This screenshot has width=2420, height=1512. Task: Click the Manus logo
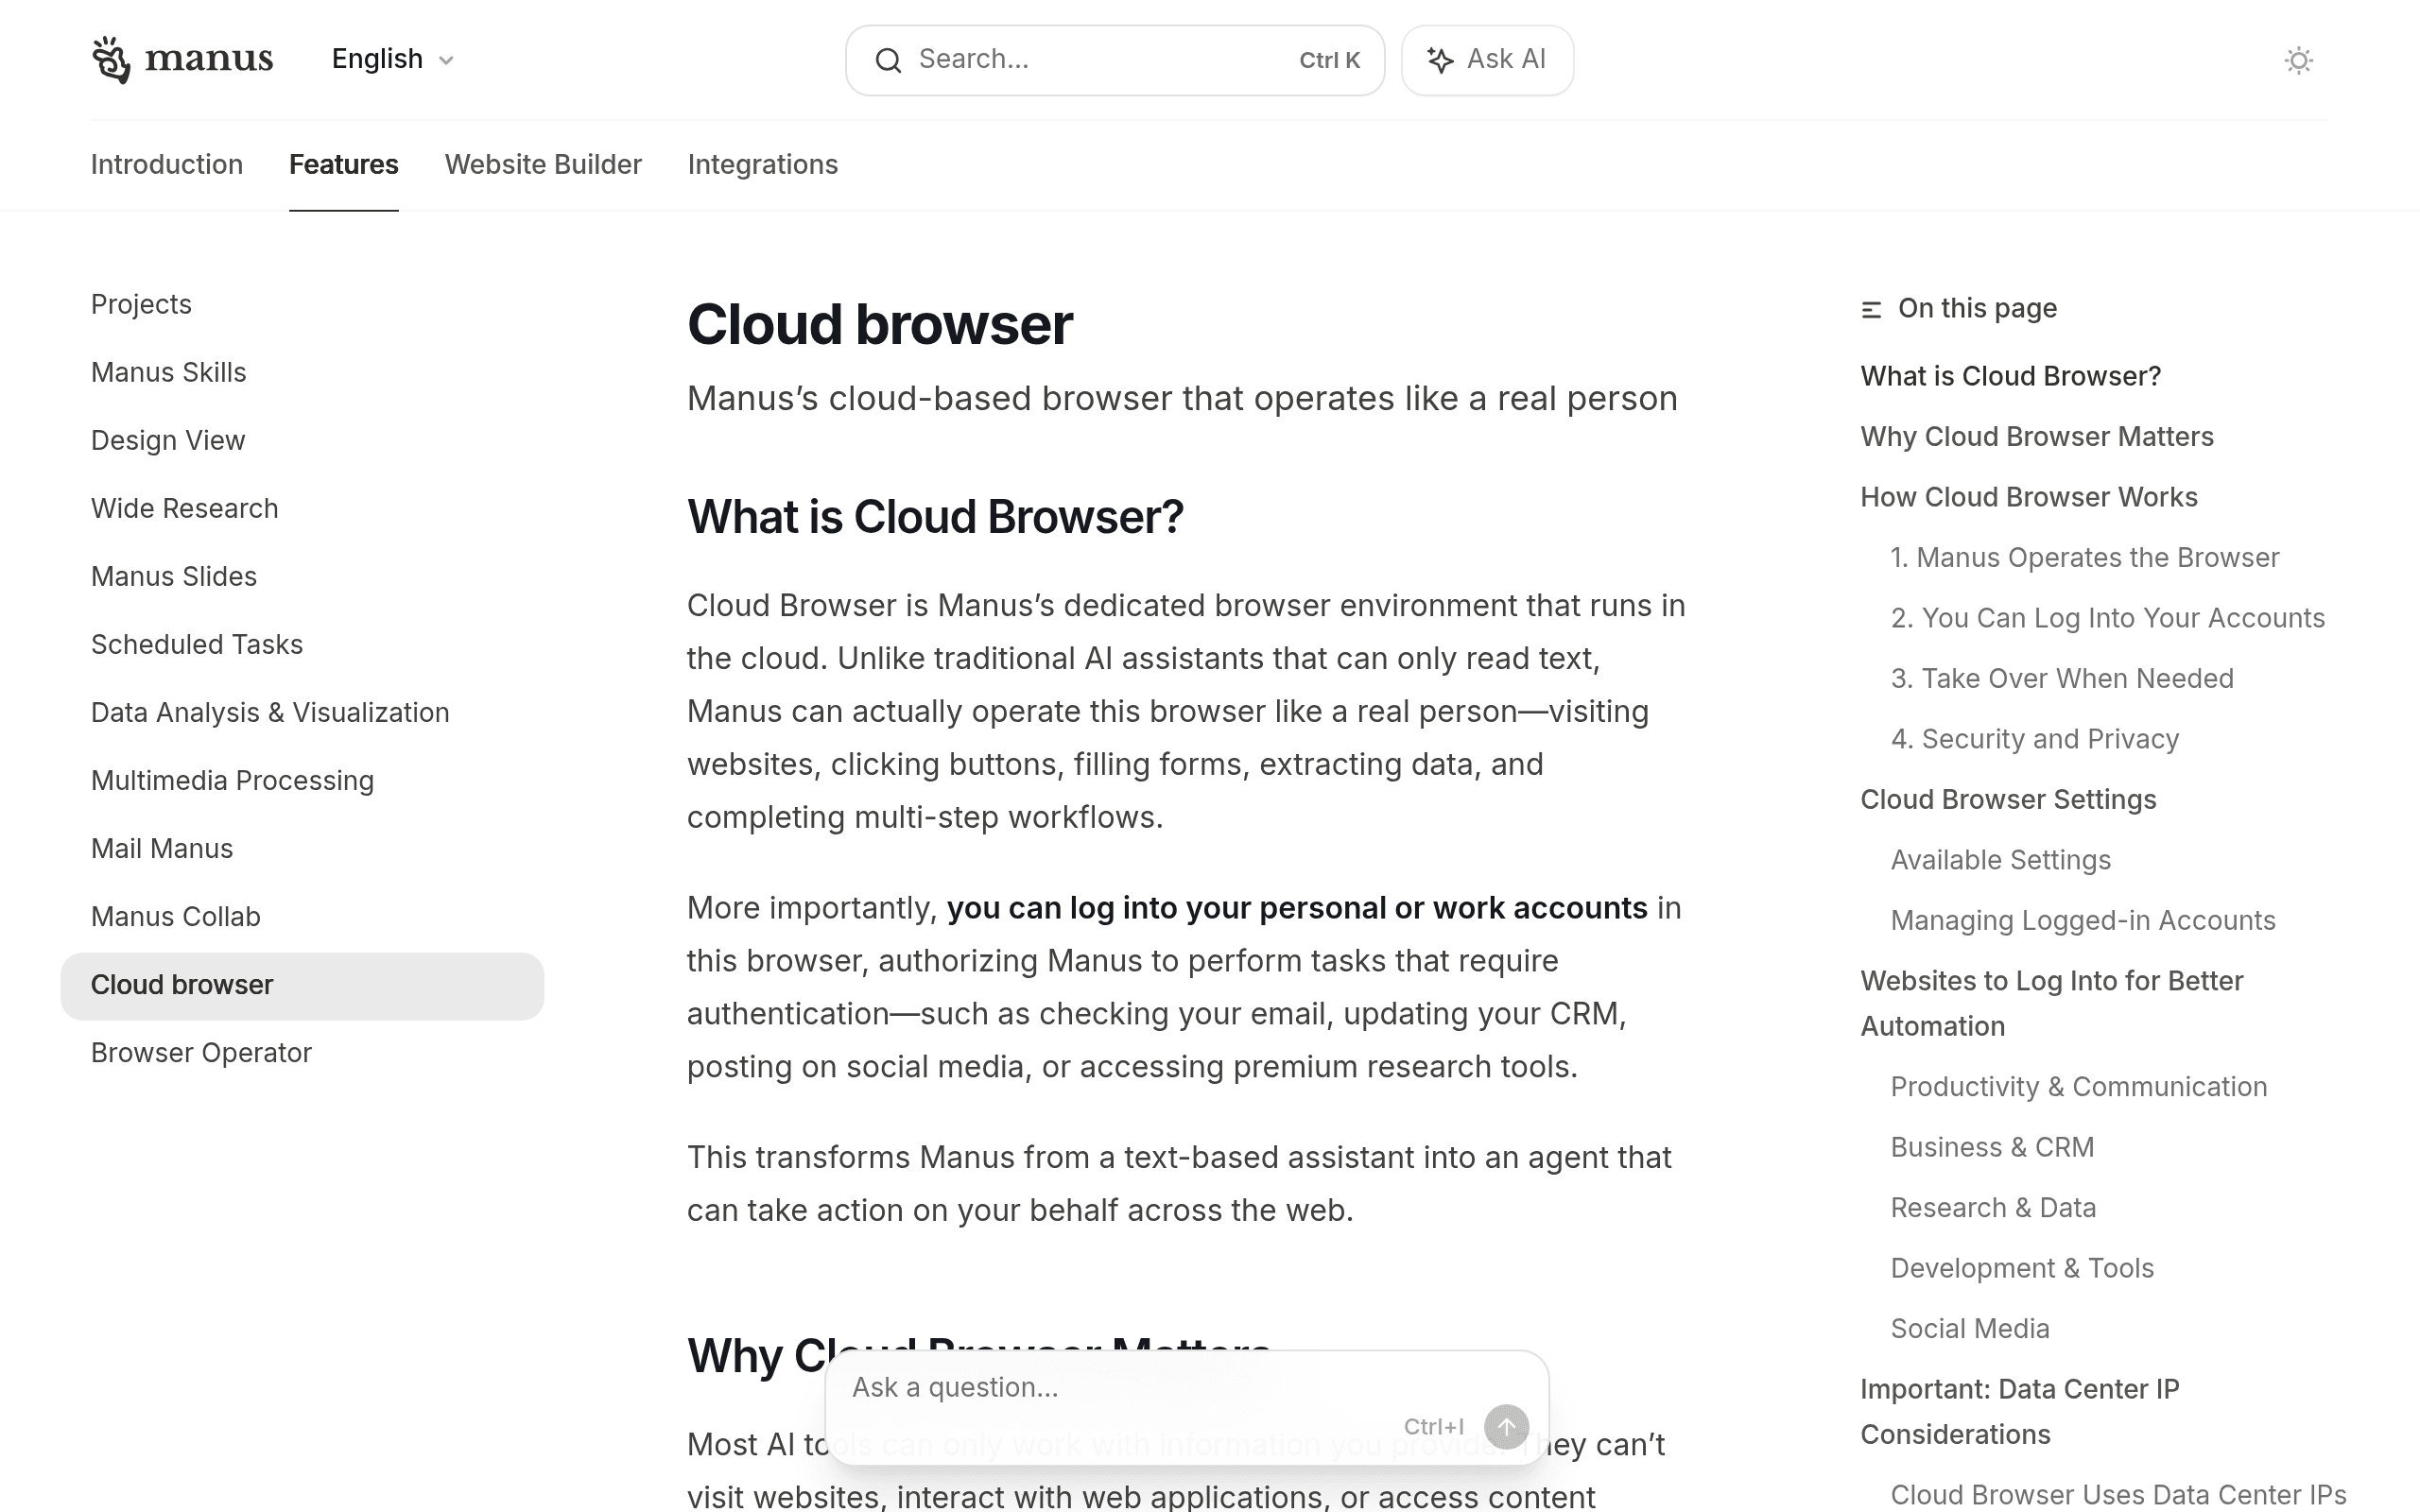point(182,60)
